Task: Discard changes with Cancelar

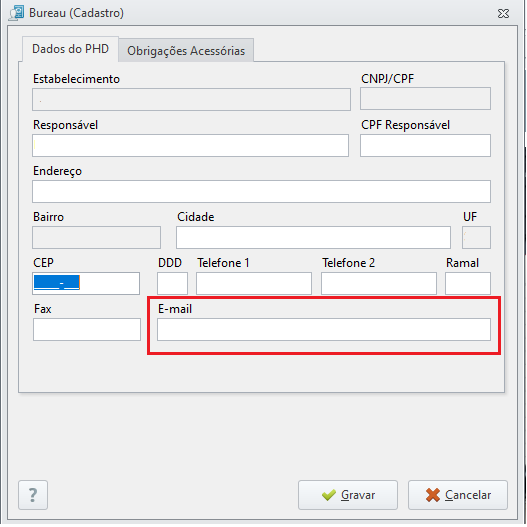Action: tap(458, 495)
